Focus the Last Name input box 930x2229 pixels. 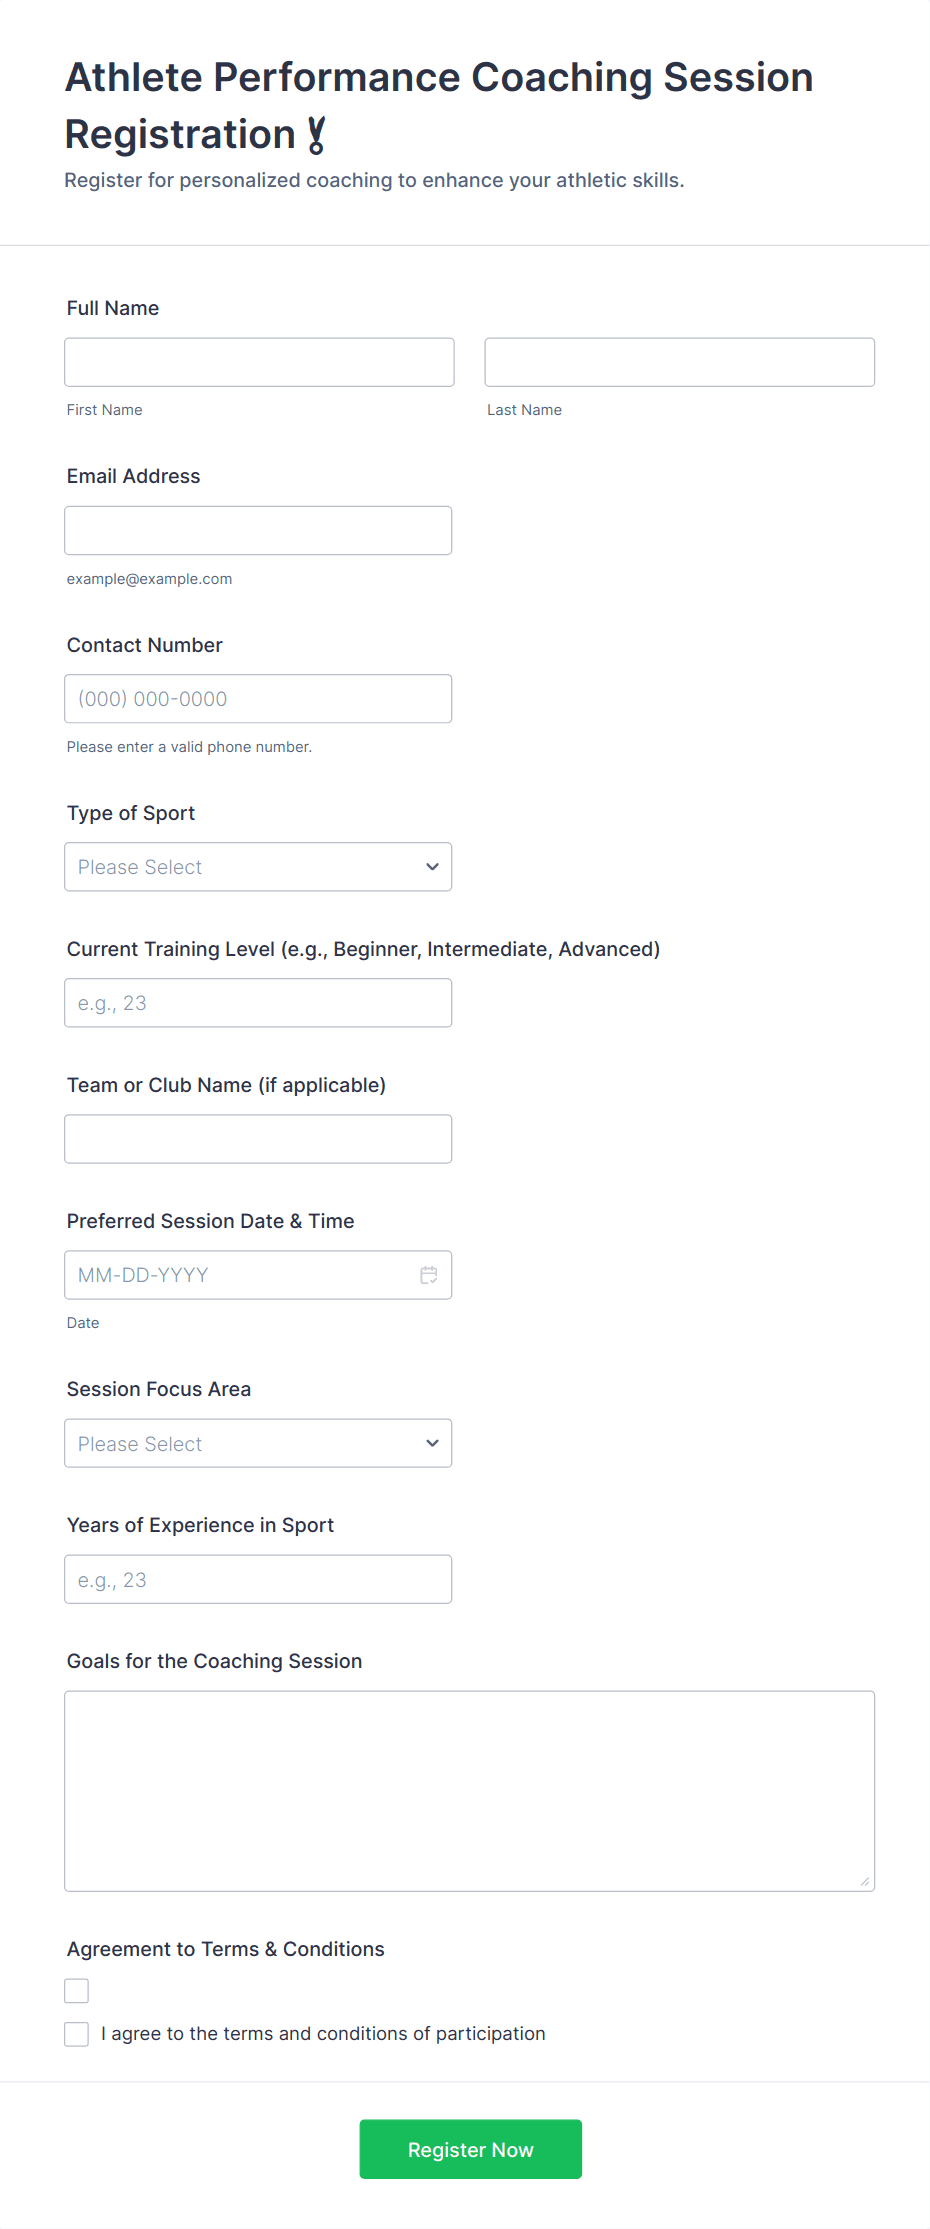pos(679,362)
